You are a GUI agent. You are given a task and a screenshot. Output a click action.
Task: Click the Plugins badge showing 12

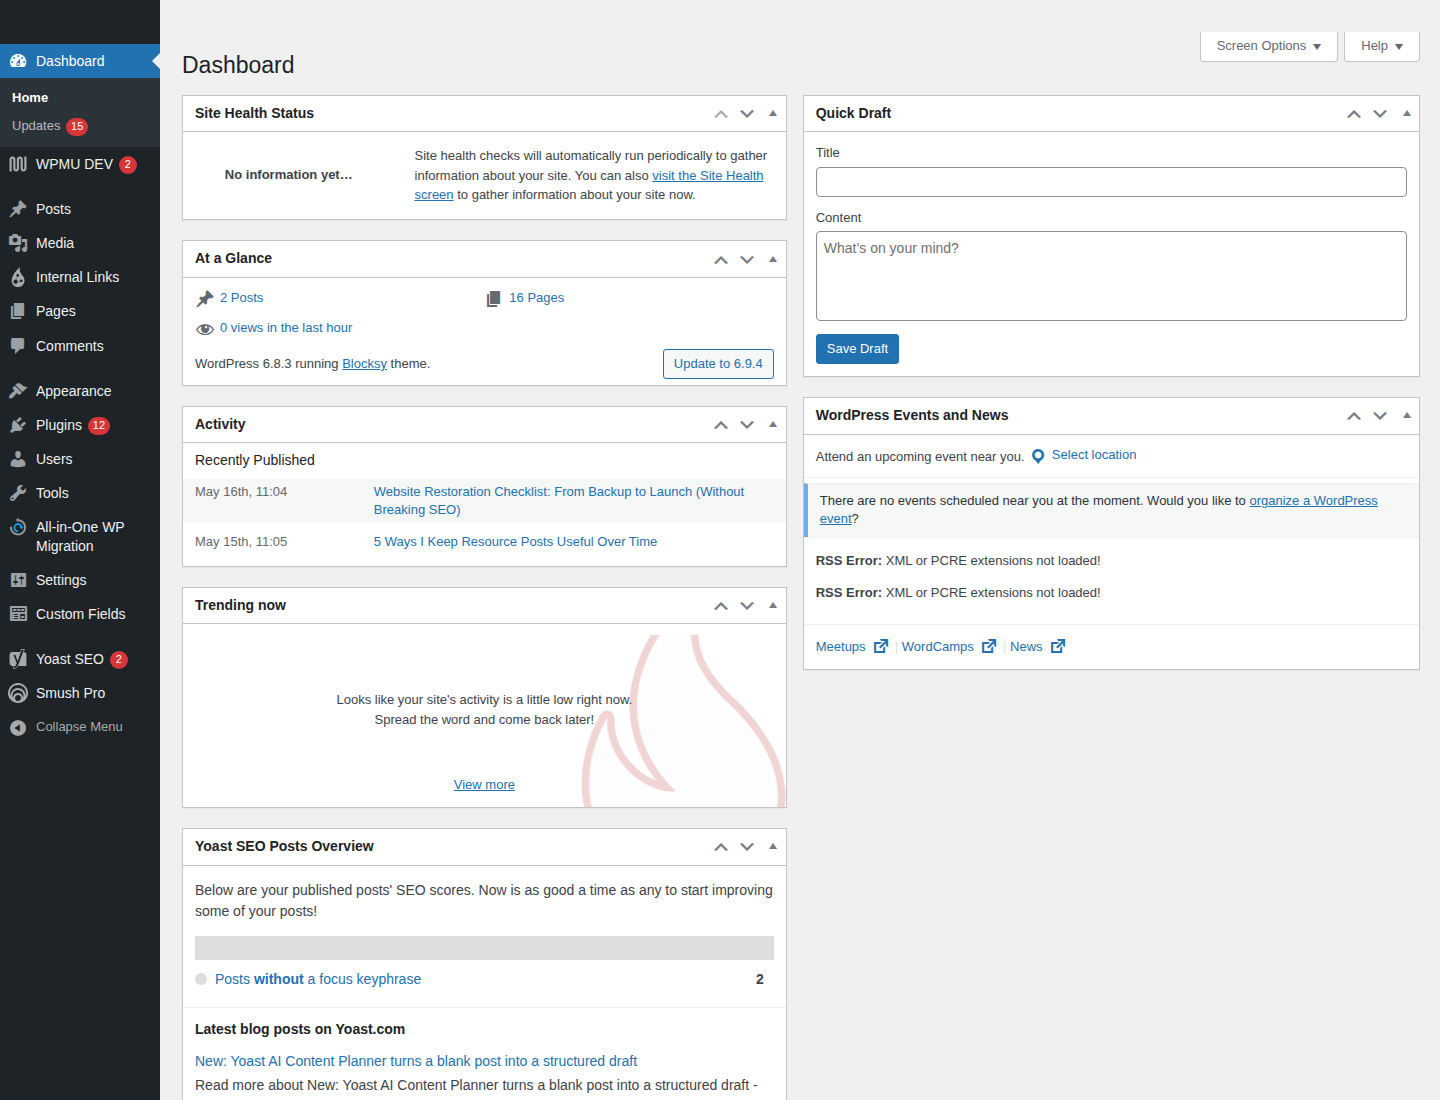pos(99,425)
